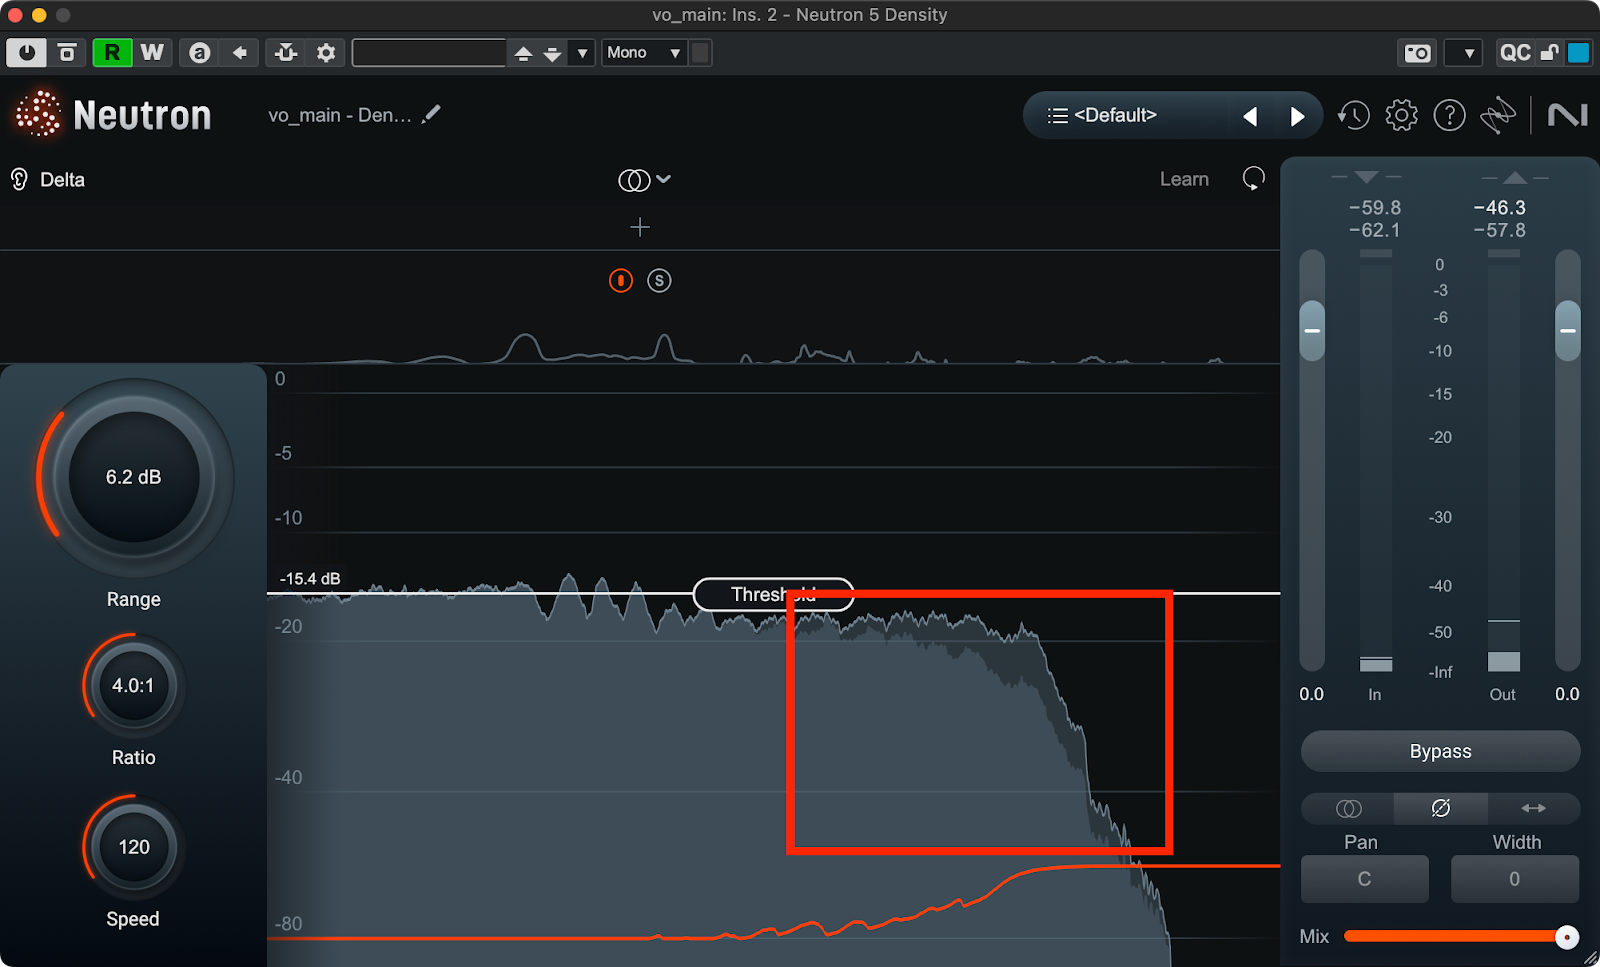Toggle the plugin power button in host toolbar
Viewport: 1600px width, 967px height.
(26, 53)
